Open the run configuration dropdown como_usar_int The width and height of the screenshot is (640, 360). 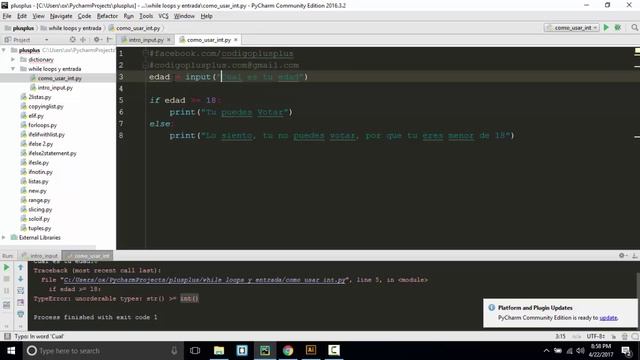571,27
